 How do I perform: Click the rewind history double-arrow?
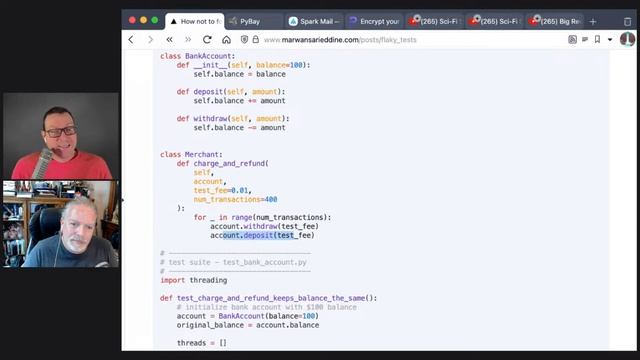(x=169, y=40)
